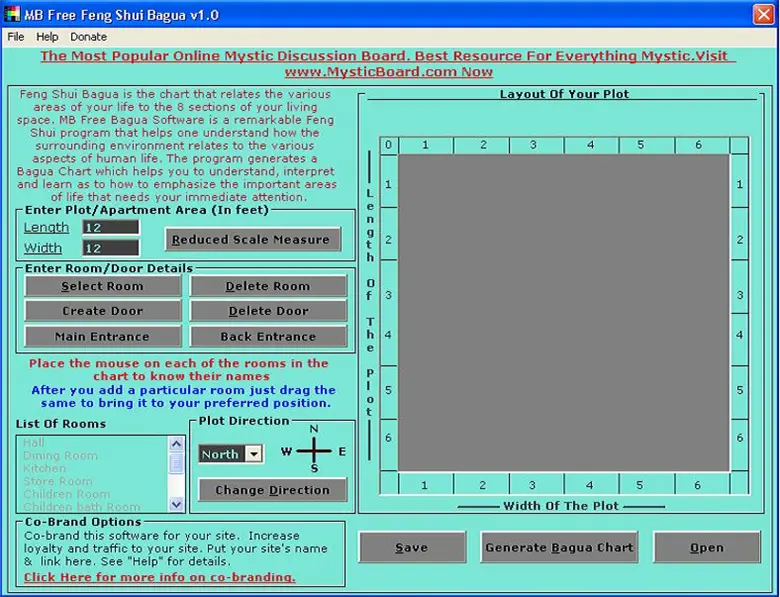780x597 pixels.
Task: Click the Main Entrance button
Action: point(103,337)
